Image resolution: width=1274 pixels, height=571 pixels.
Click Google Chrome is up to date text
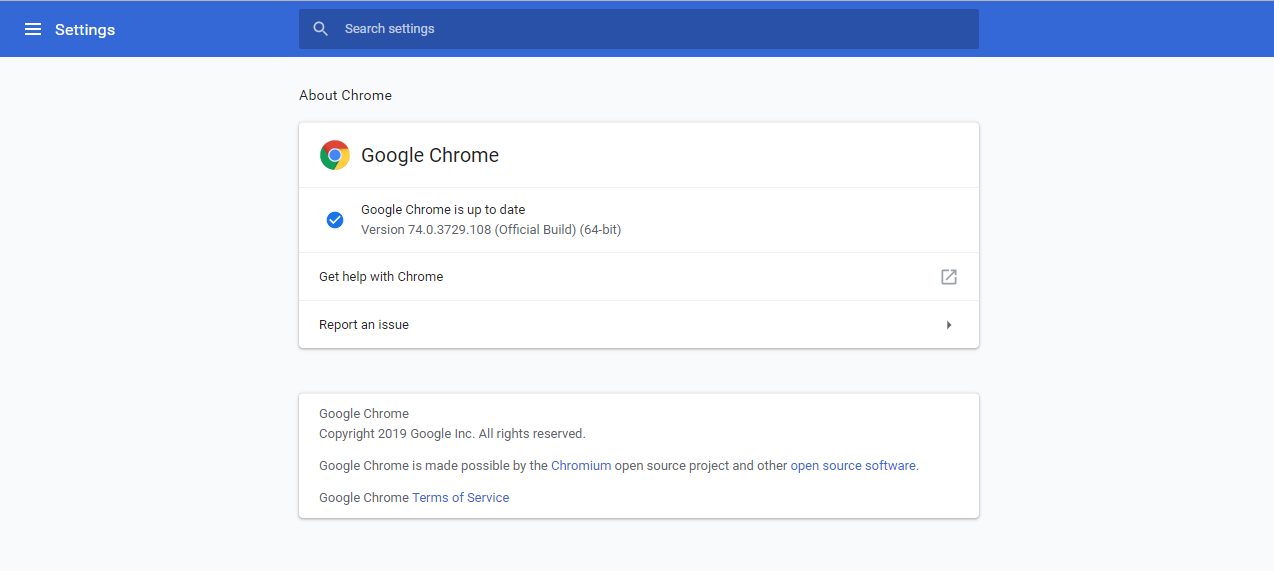tap(443, 210)
